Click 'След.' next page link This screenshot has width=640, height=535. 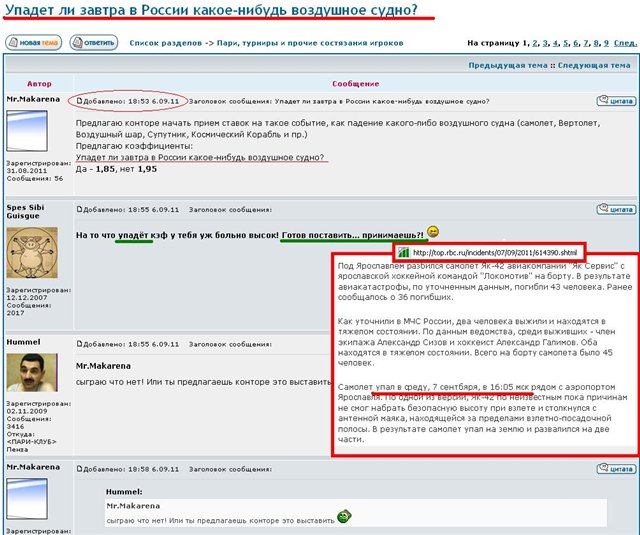625,43
